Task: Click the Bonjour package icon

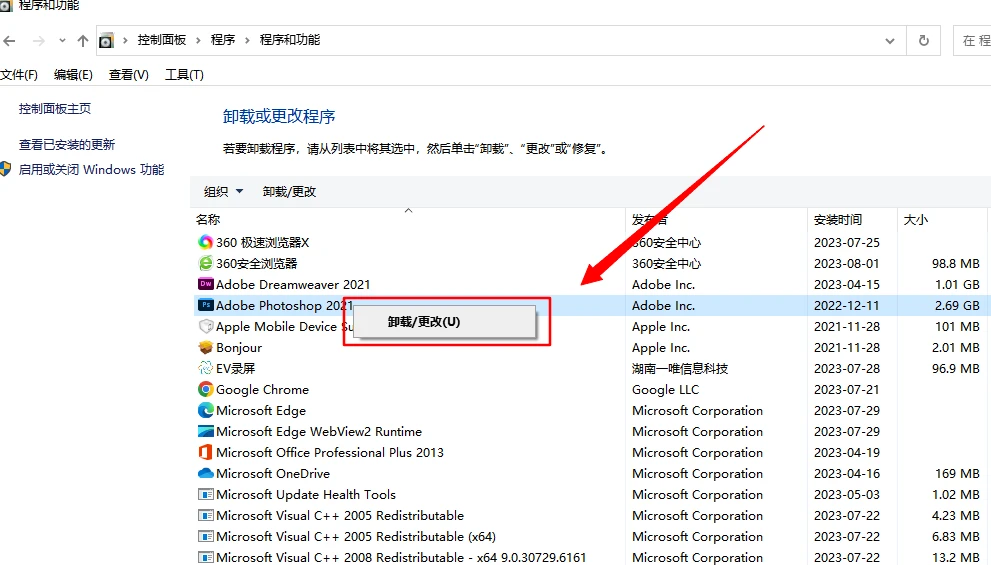Action: [x=205, y=347]
